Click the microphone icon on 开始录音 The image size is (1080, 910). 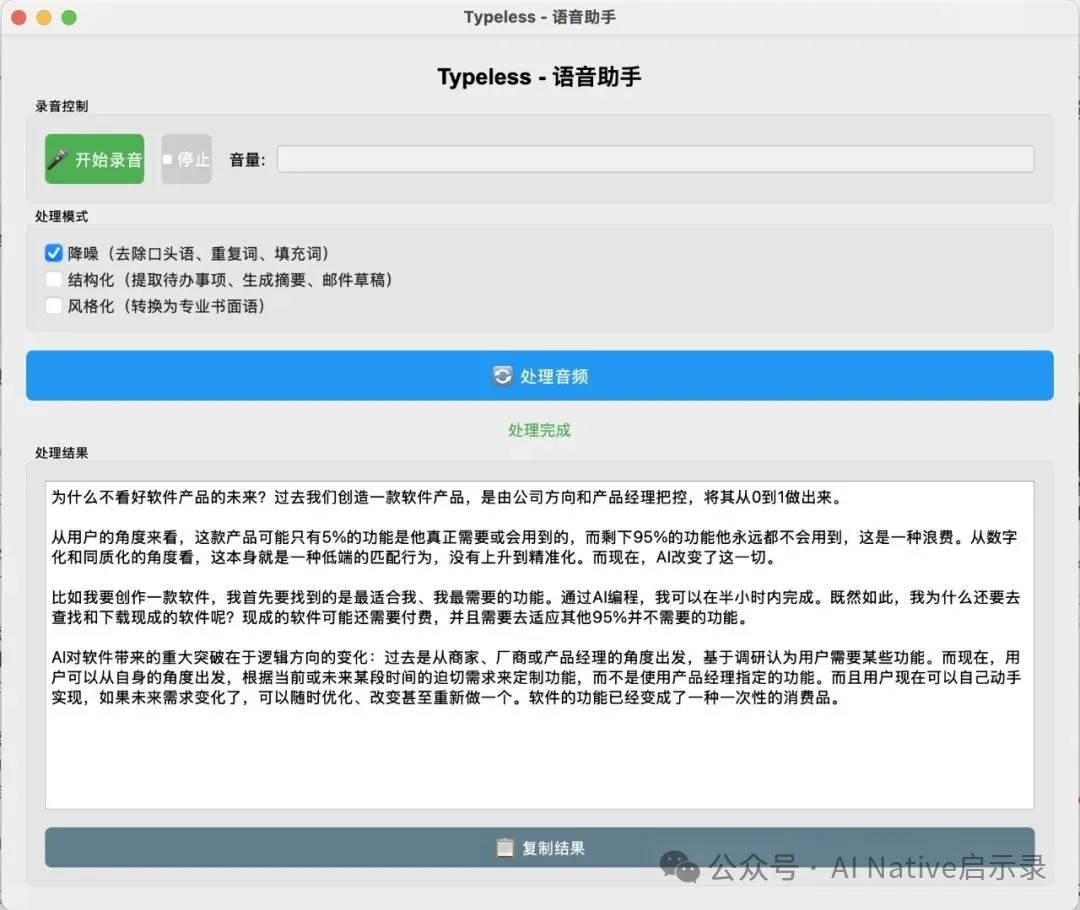61,158
